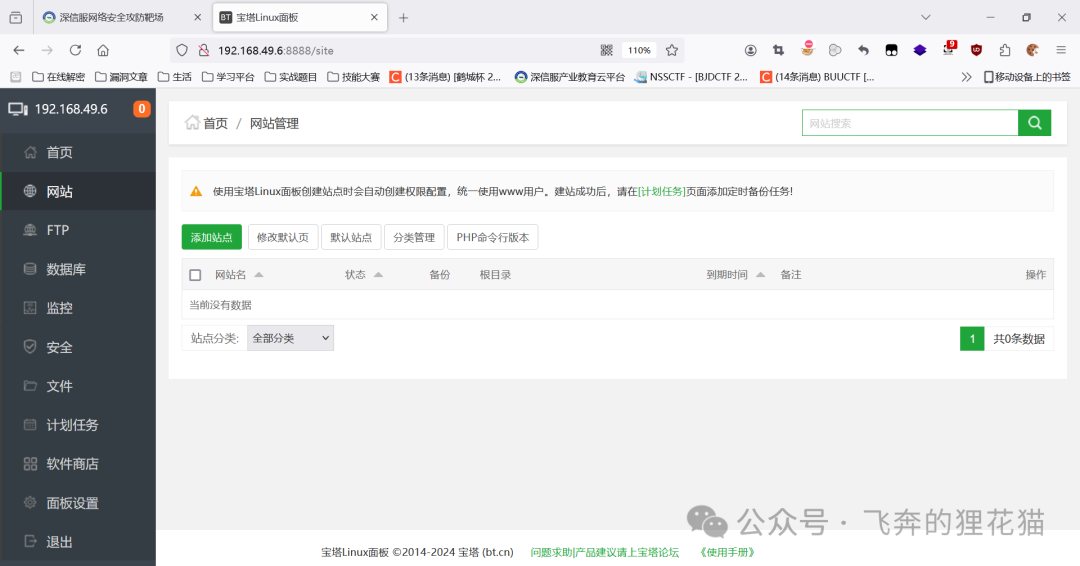Click the crop screenshot toolbar icon
1080x566 pixels.
tap(778, 50)
